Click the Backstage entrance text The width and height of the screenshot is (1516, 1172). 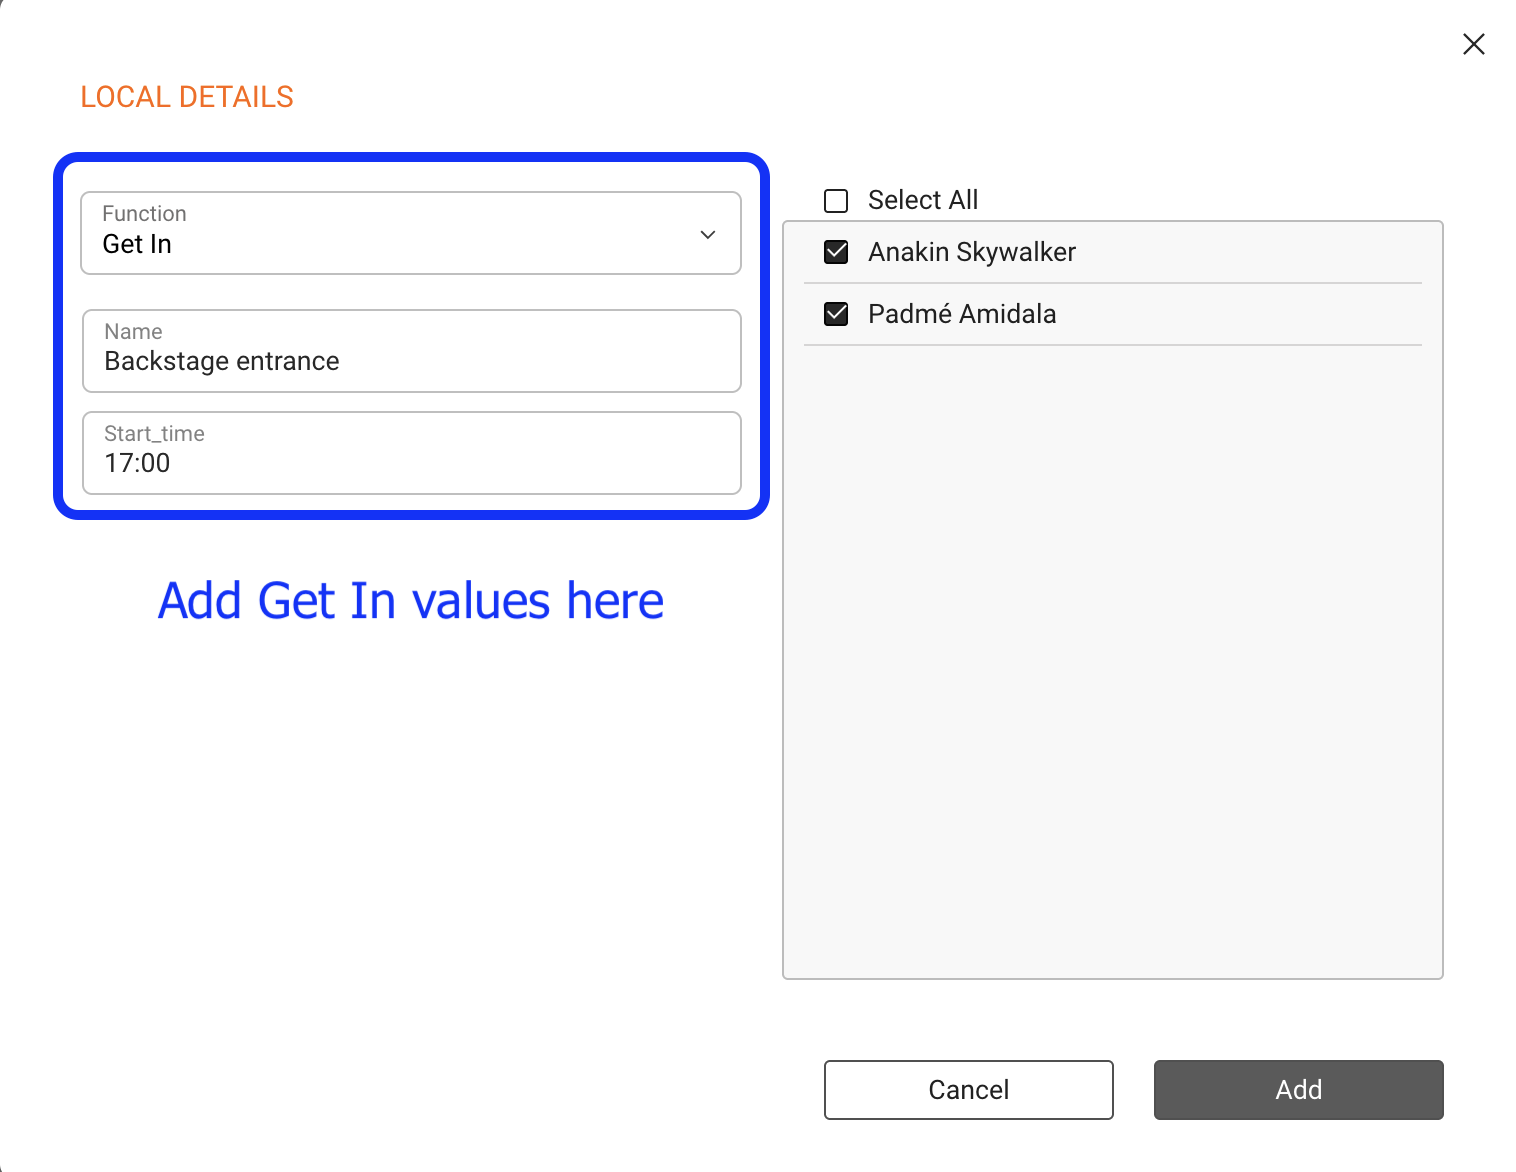[x=222, y=361]
